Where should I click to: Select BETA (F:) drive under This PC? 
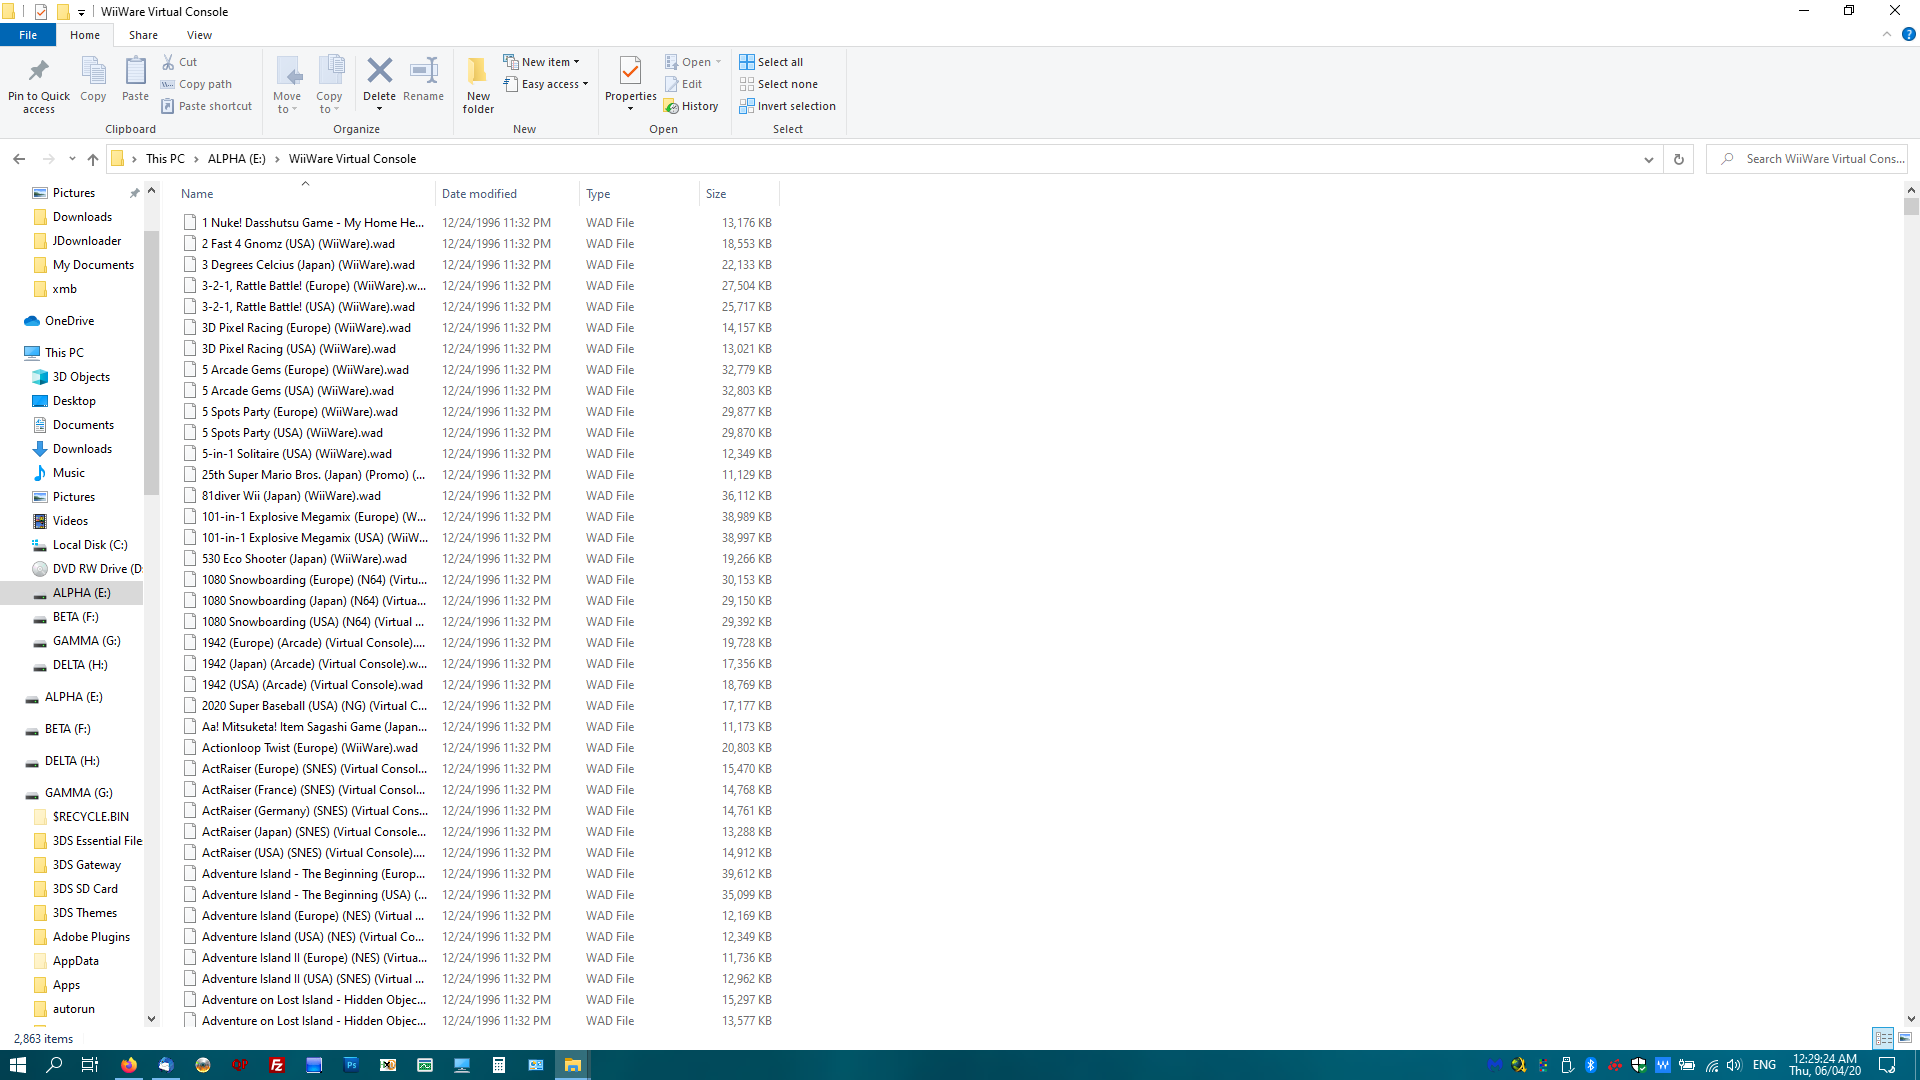[76, 617]
